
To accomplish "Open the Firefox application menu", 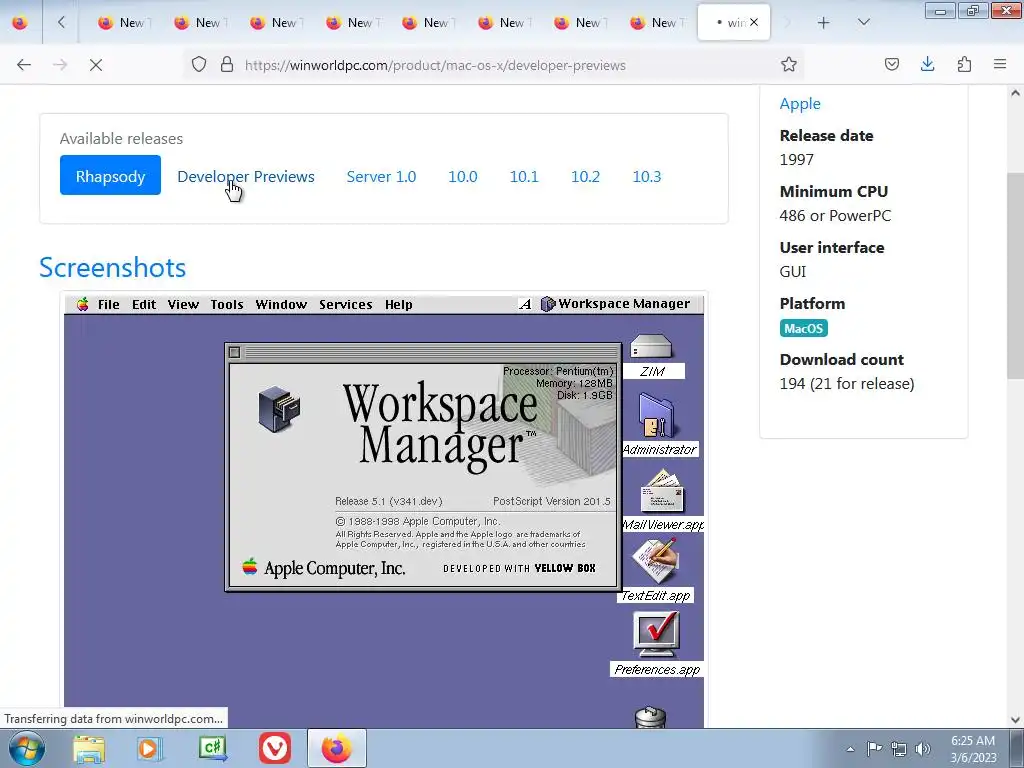I will (x=1000, y=65).
